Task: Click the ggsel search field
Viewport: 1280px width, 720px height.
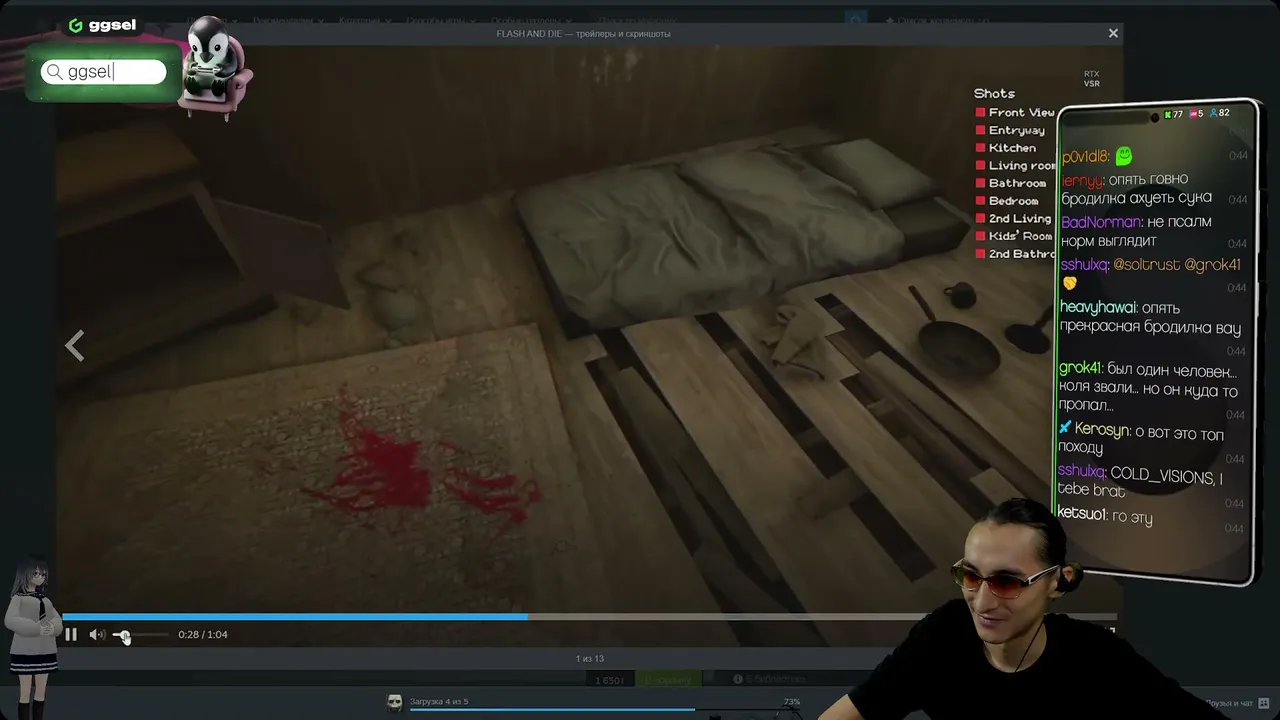Action: [x=103, y=72]
